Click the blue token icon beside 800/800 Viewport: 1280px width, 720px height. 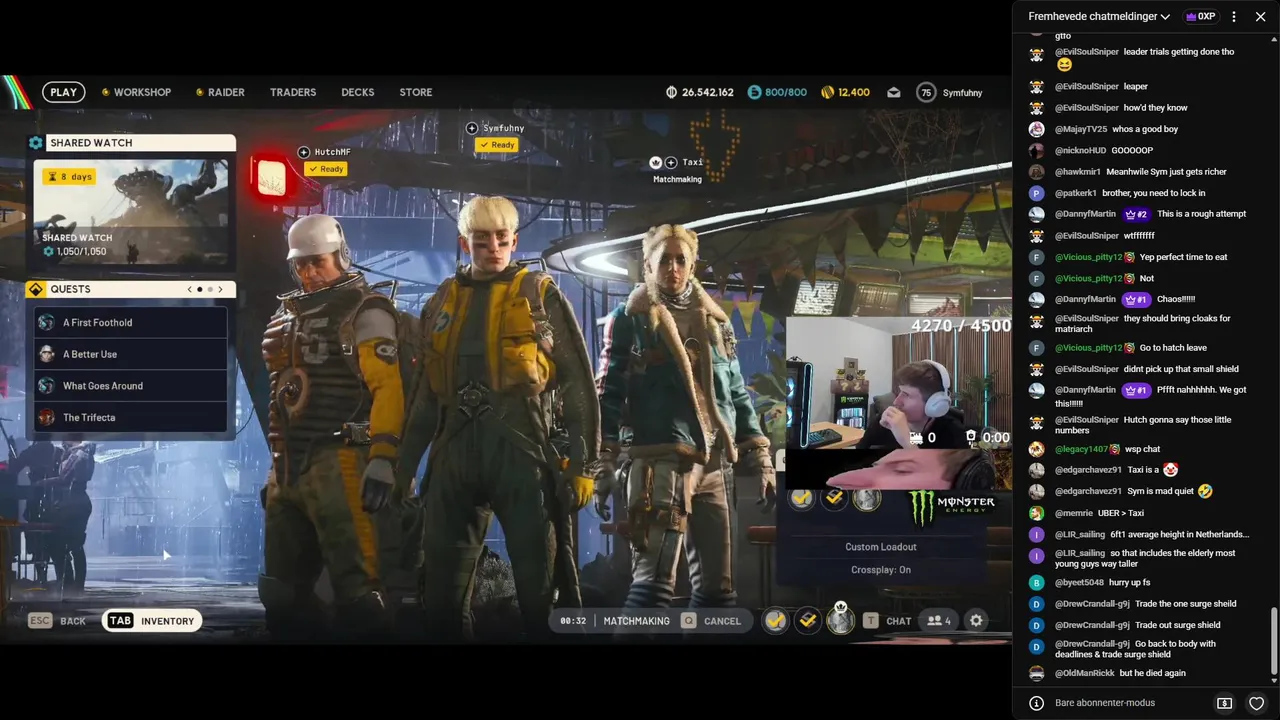pyautogui.click(x=754, y=92)
